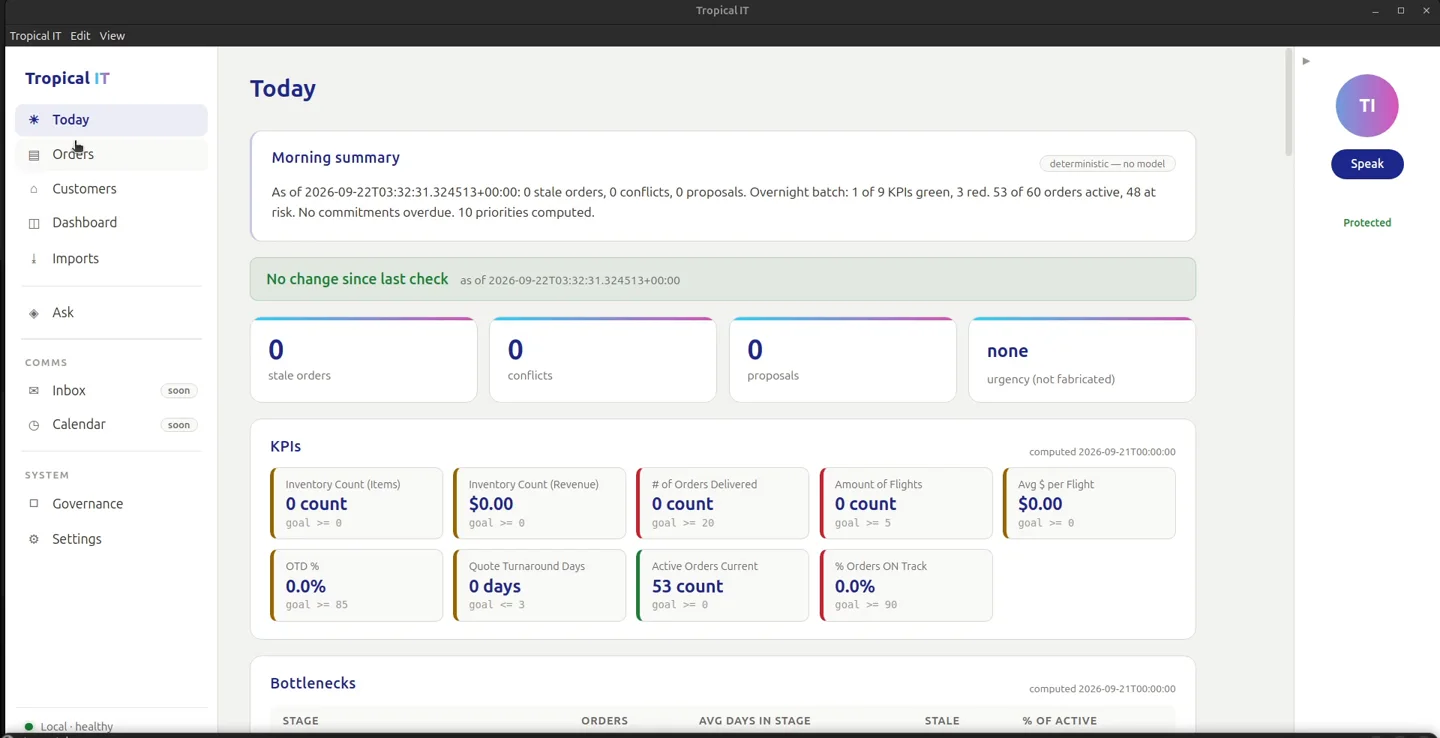Click the green health status dot
This screenshot has height=738, width=1440.
click(29, 727)
